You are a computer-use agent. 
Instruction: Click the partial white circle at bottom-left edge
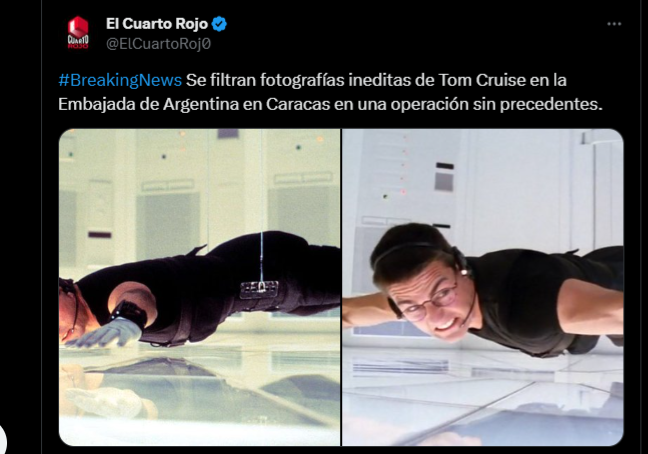[x=2, y=440]
